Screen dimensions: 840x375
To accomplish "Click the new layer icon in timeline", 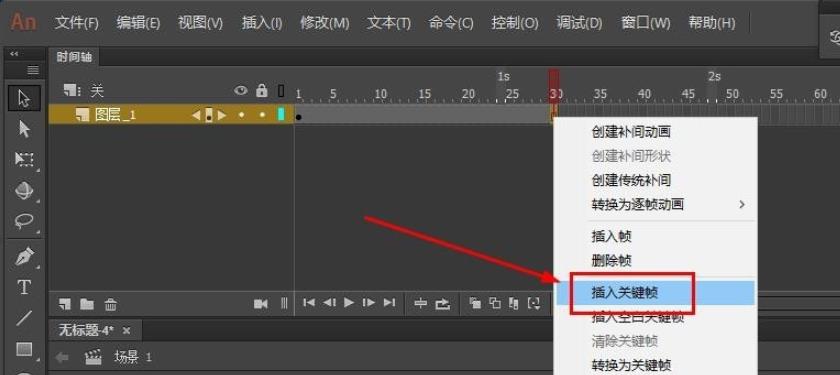I will 65,304.
